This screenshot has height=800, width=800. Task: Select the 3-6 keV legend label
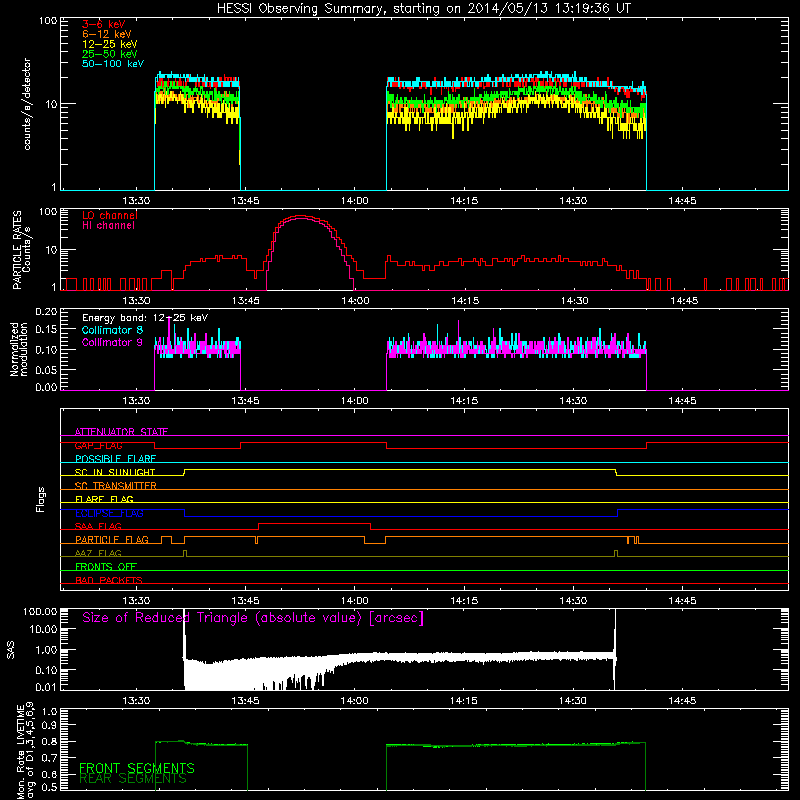pos(104,24)
